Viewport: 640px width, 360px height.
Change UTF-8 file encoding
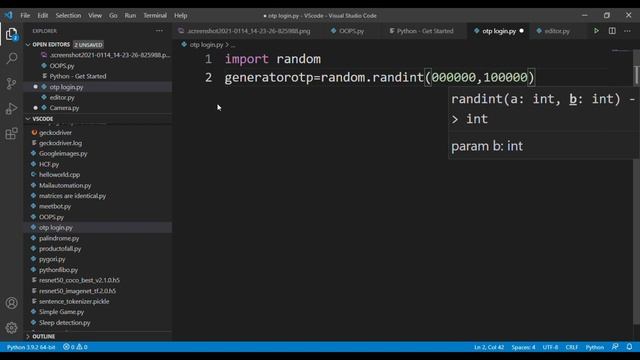[550, 347]
